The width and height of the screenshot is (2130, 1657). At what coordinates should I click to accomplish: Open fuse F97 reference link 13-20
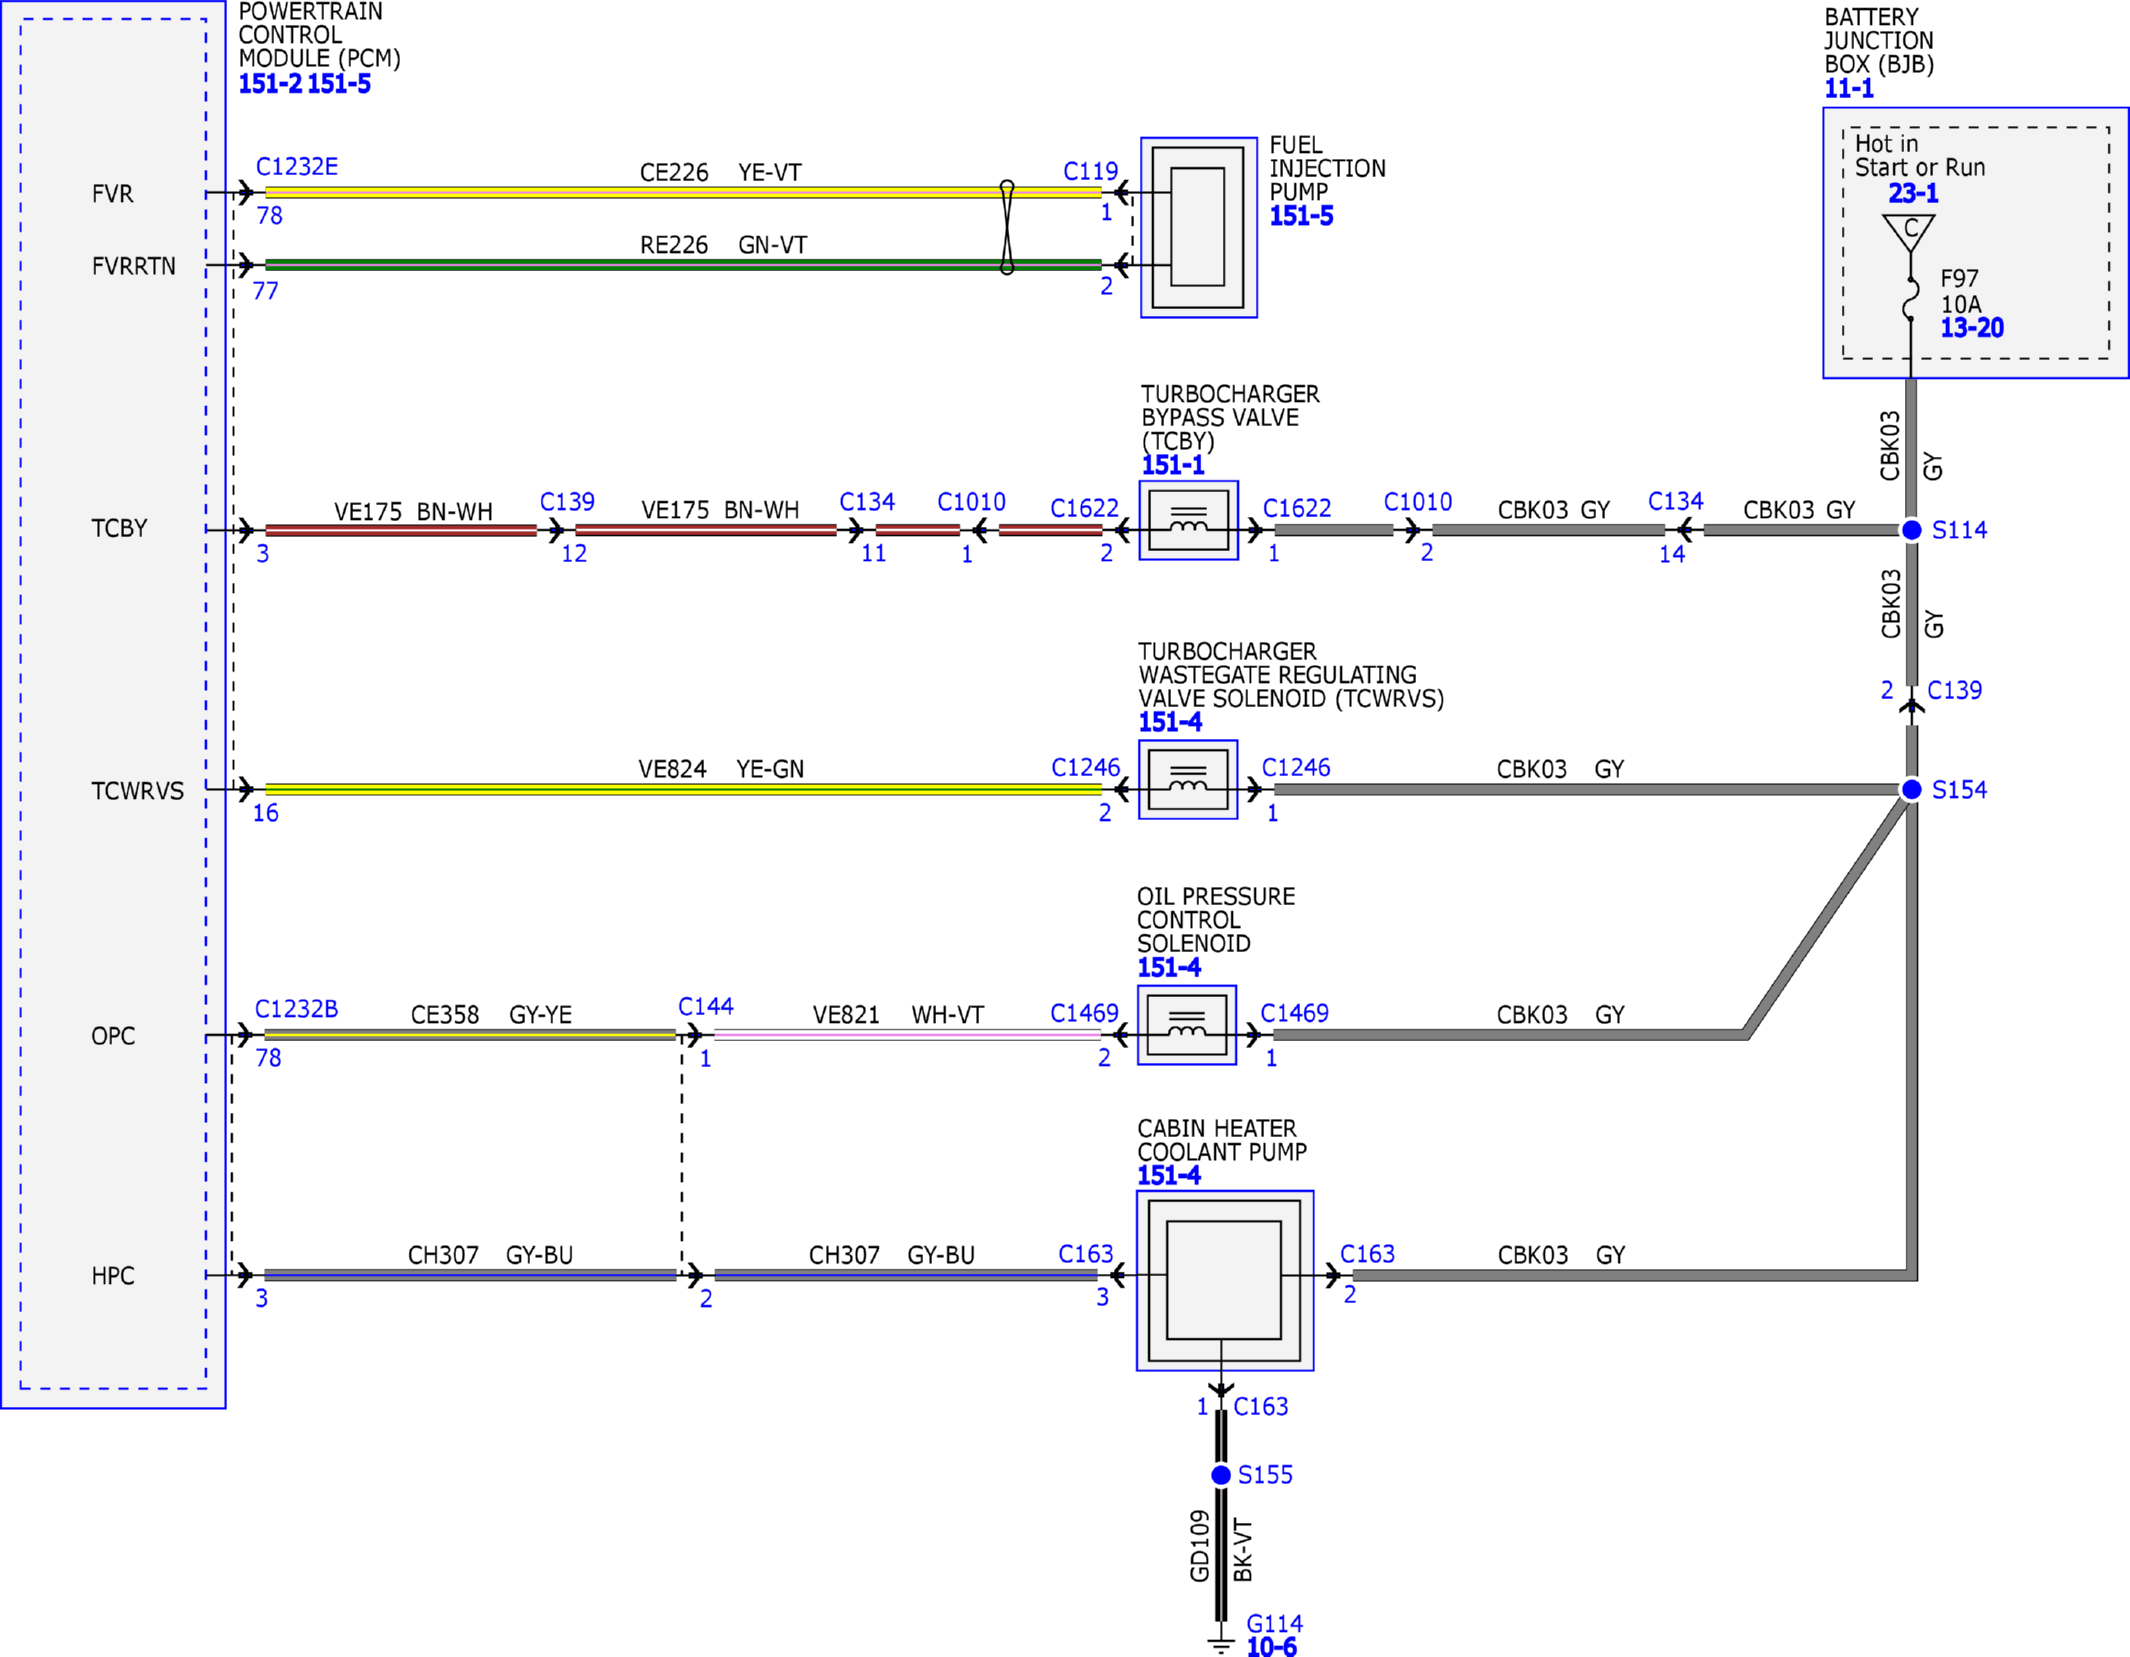click(x=1972, y=328)
